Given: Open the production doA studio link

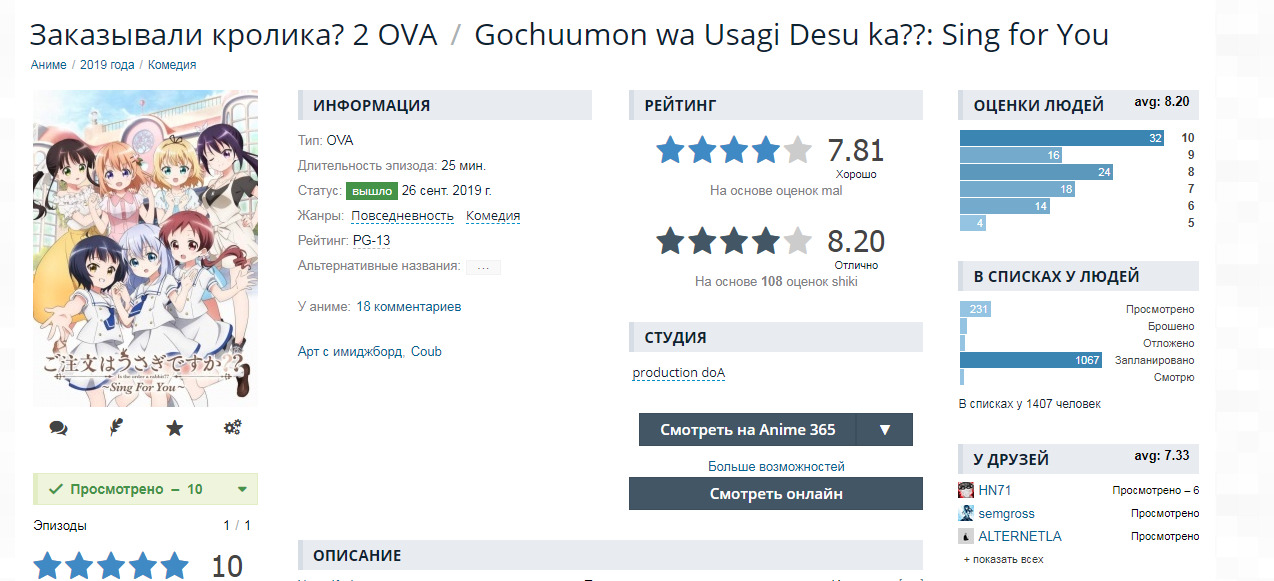Looking at the screenshot, I should pyautogui.click(x=678, y=373).
